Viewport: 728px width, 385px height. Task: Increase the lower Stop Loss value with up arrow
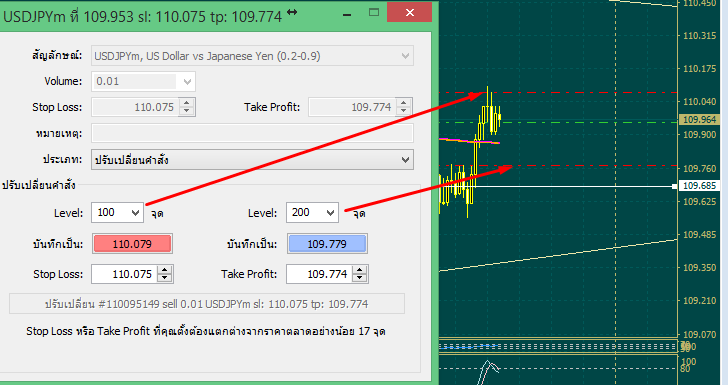(165, 270)
